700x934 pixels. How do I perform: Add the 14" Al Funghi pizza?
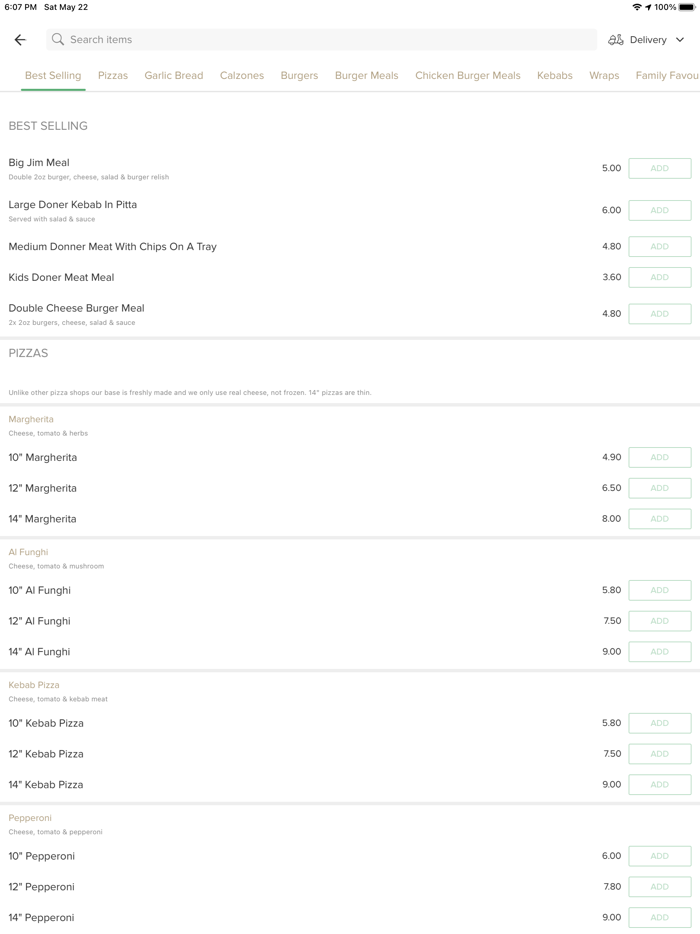659,652
